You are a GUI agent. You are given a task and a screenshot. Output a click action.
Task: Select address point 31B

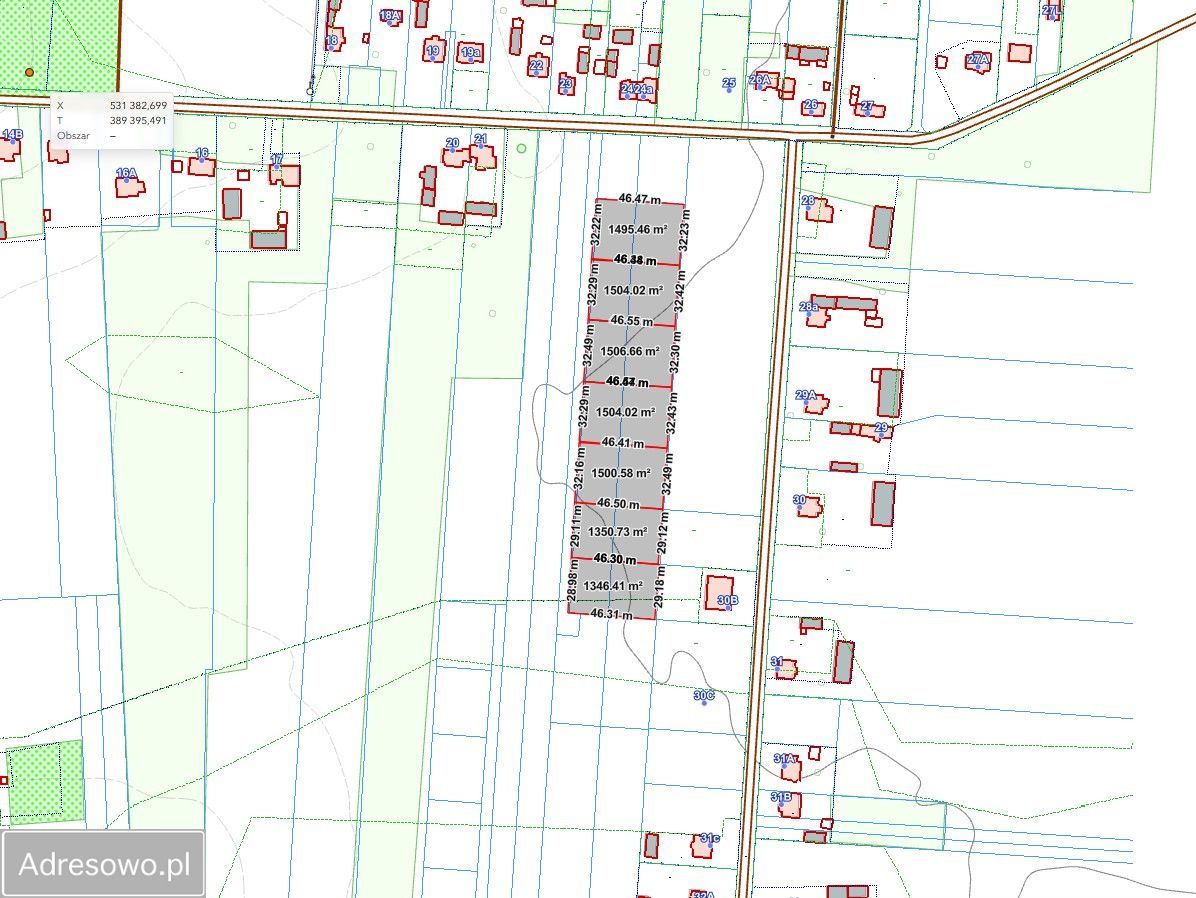781,799
